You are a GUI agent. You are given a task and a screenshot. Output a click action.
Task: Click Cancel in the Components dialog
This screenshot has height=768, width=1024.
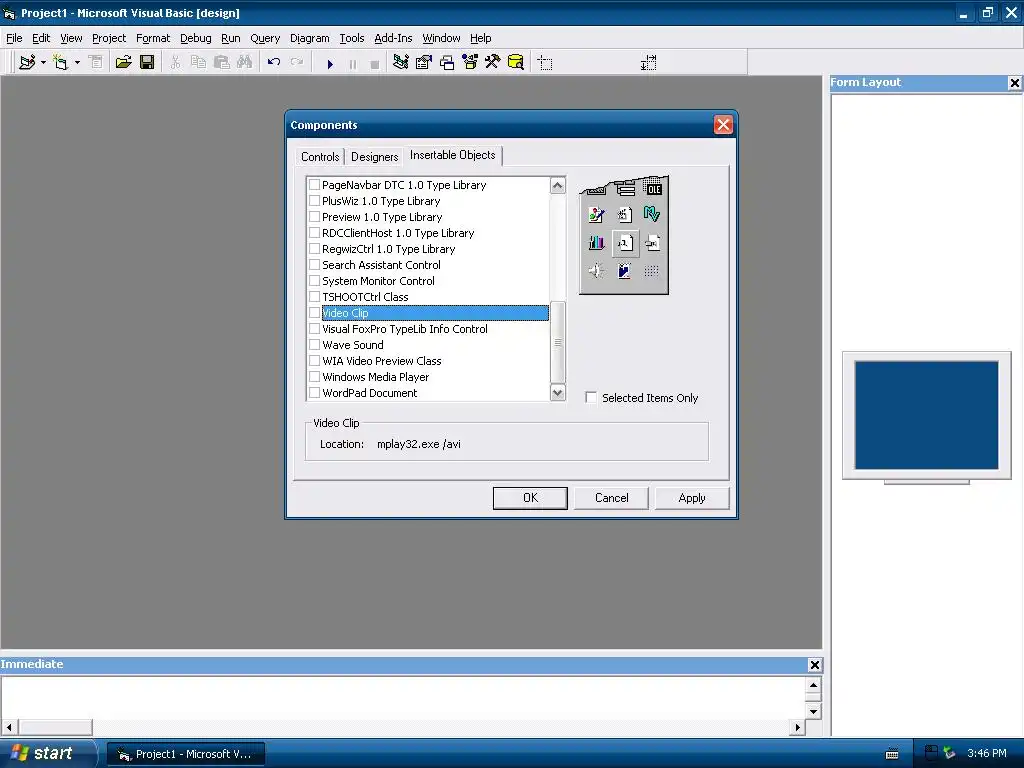pyautogui.click(x=611, y=498)
